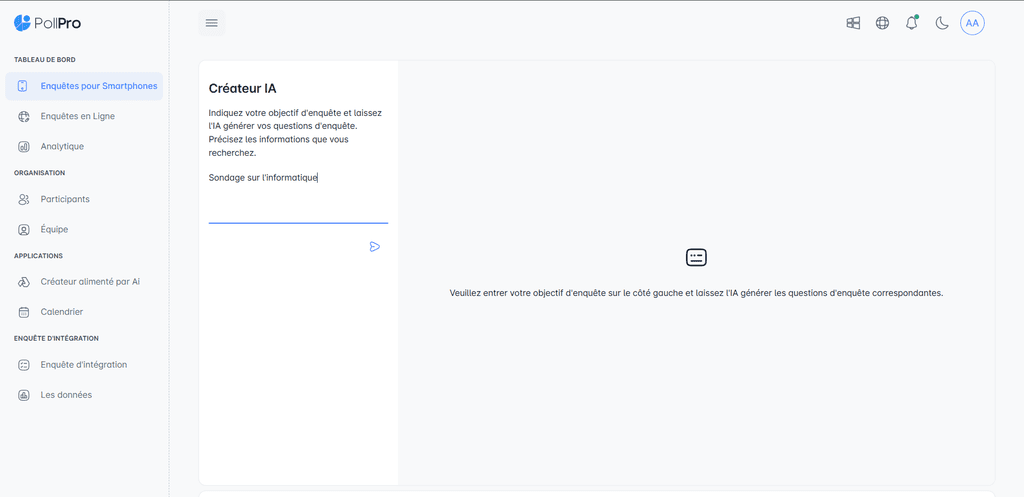This screenshot has height=497, width=1024.
Task: Click the chat placeholder icon in center
Action: point(696,257)
